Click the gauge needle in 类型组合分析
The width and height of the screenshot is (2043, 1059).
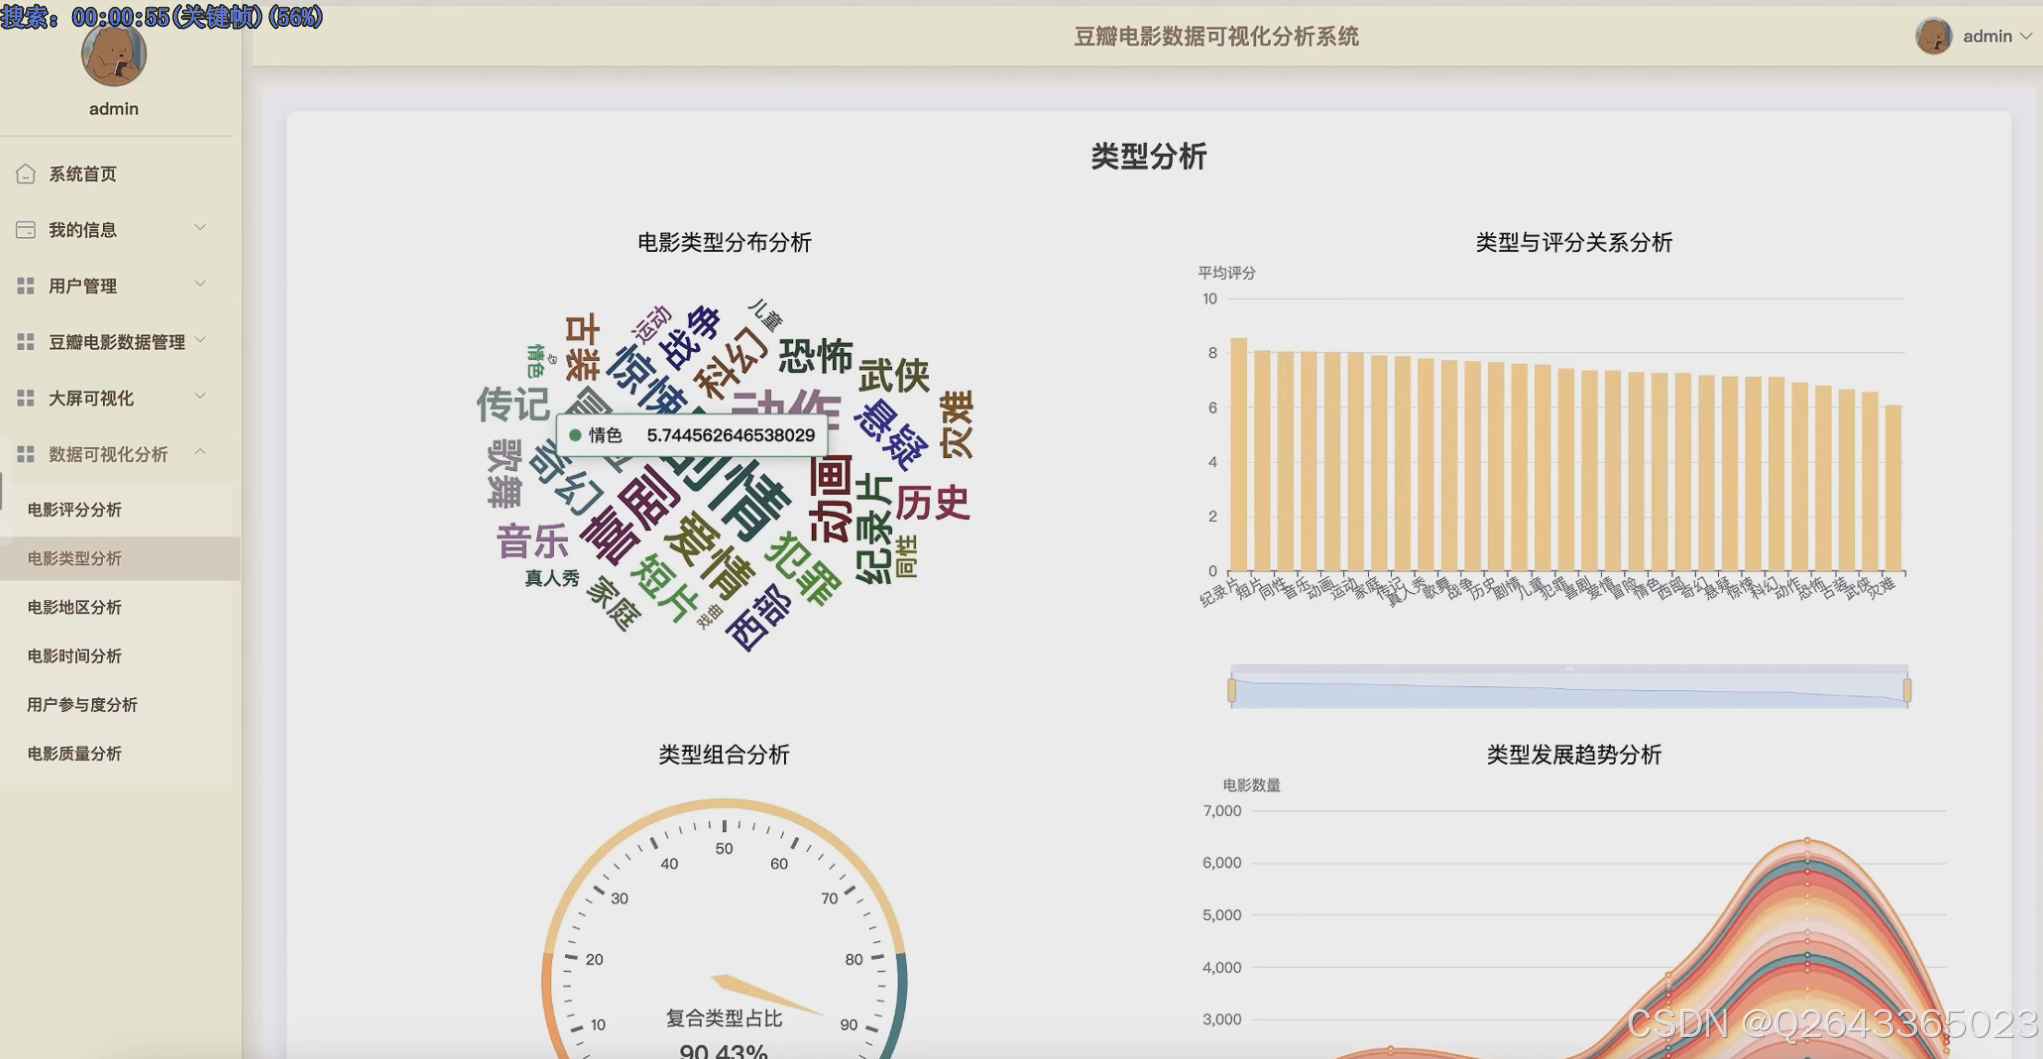(x=768, y=994)
